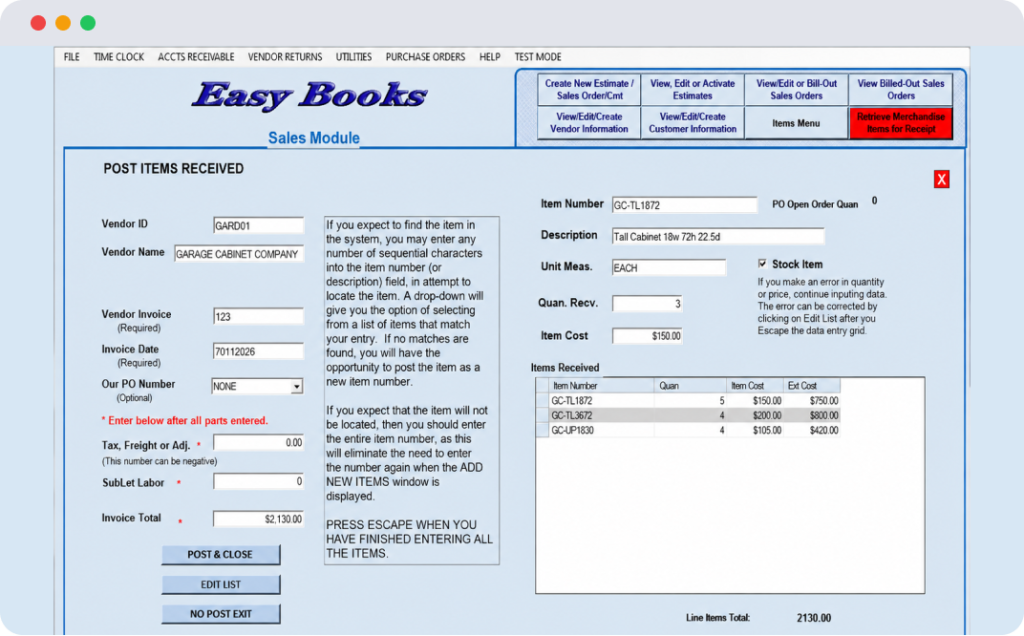Click Retrieve Merchandise Items for Receipt

901,123
